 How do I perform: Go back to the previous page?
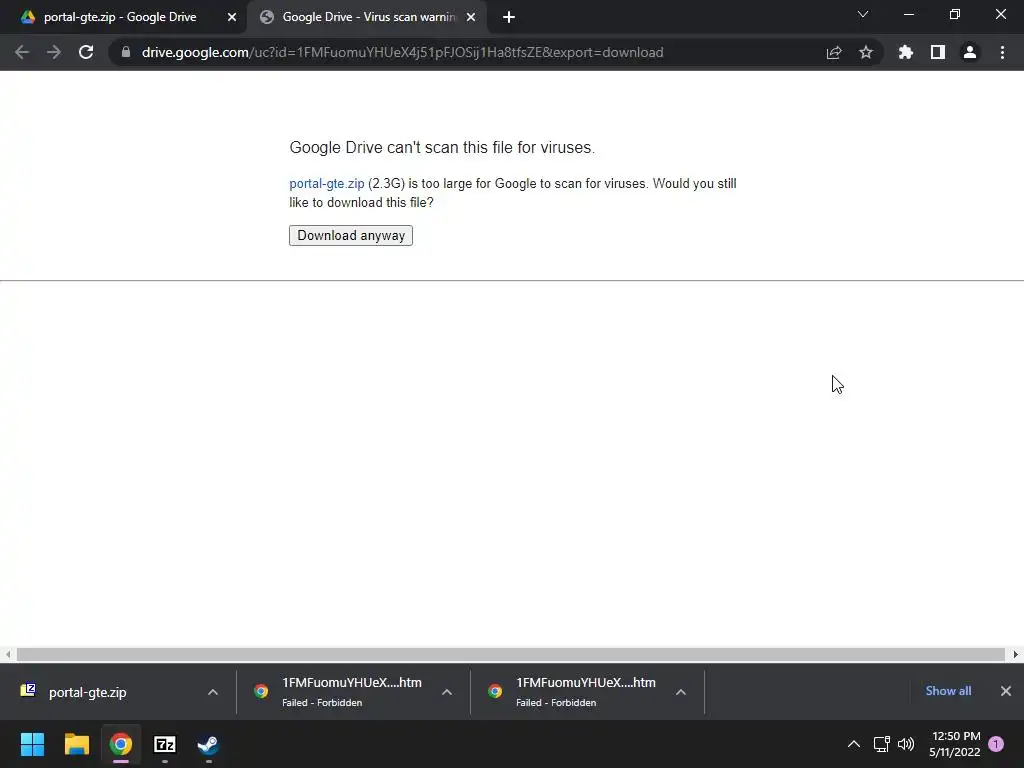(x=22, y=52)
